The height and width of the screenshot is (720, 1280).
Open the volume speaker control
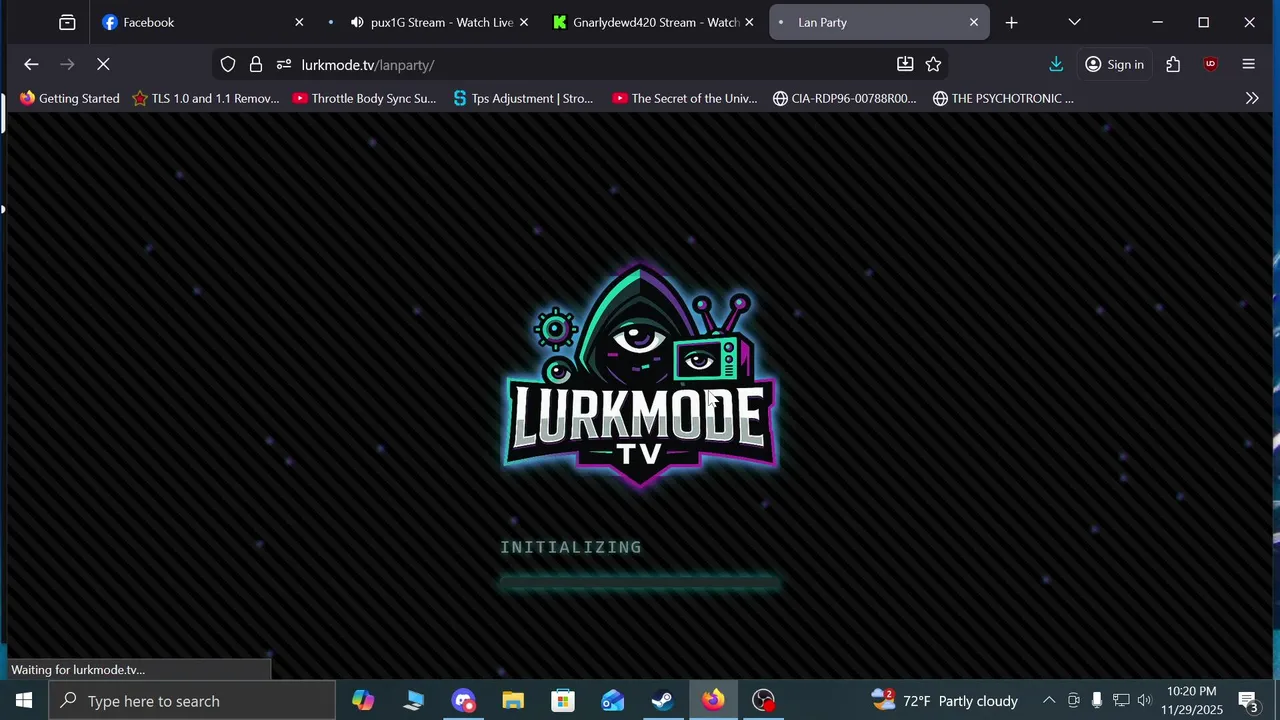click(1144, 700)
